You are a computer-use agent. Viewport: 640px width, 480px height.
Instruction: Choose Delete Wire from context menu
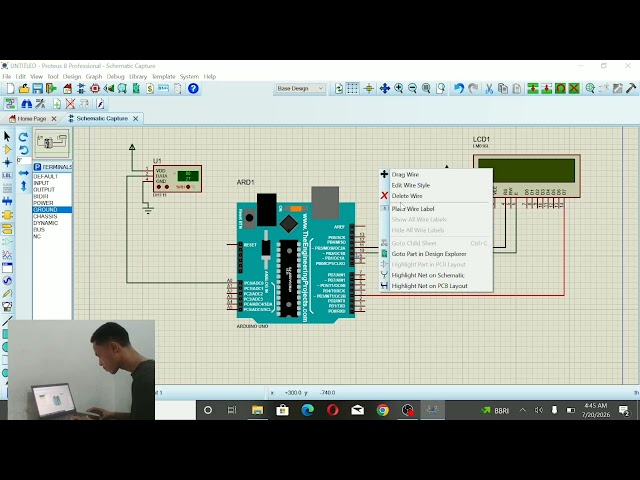(x=436, y=196)
